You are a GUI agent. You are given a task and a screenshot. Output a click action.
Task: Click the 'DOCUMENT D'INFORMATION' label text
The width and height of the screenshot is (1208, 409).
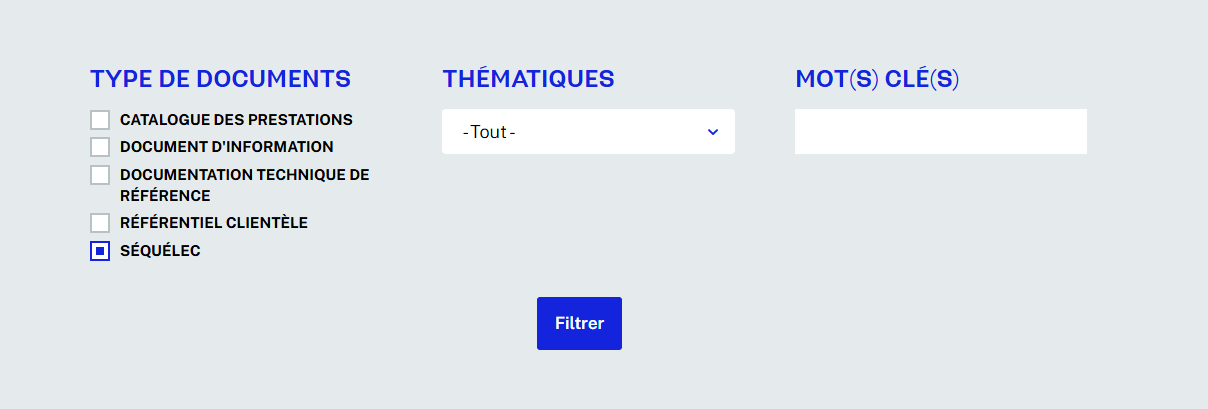click(x=227, y=147)
